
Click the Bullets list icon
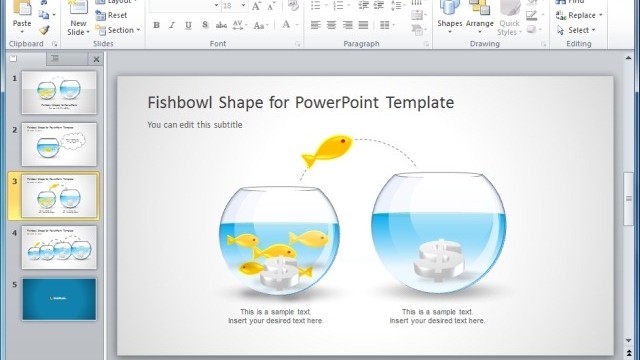pyautogui.click(x=316, y=6)
